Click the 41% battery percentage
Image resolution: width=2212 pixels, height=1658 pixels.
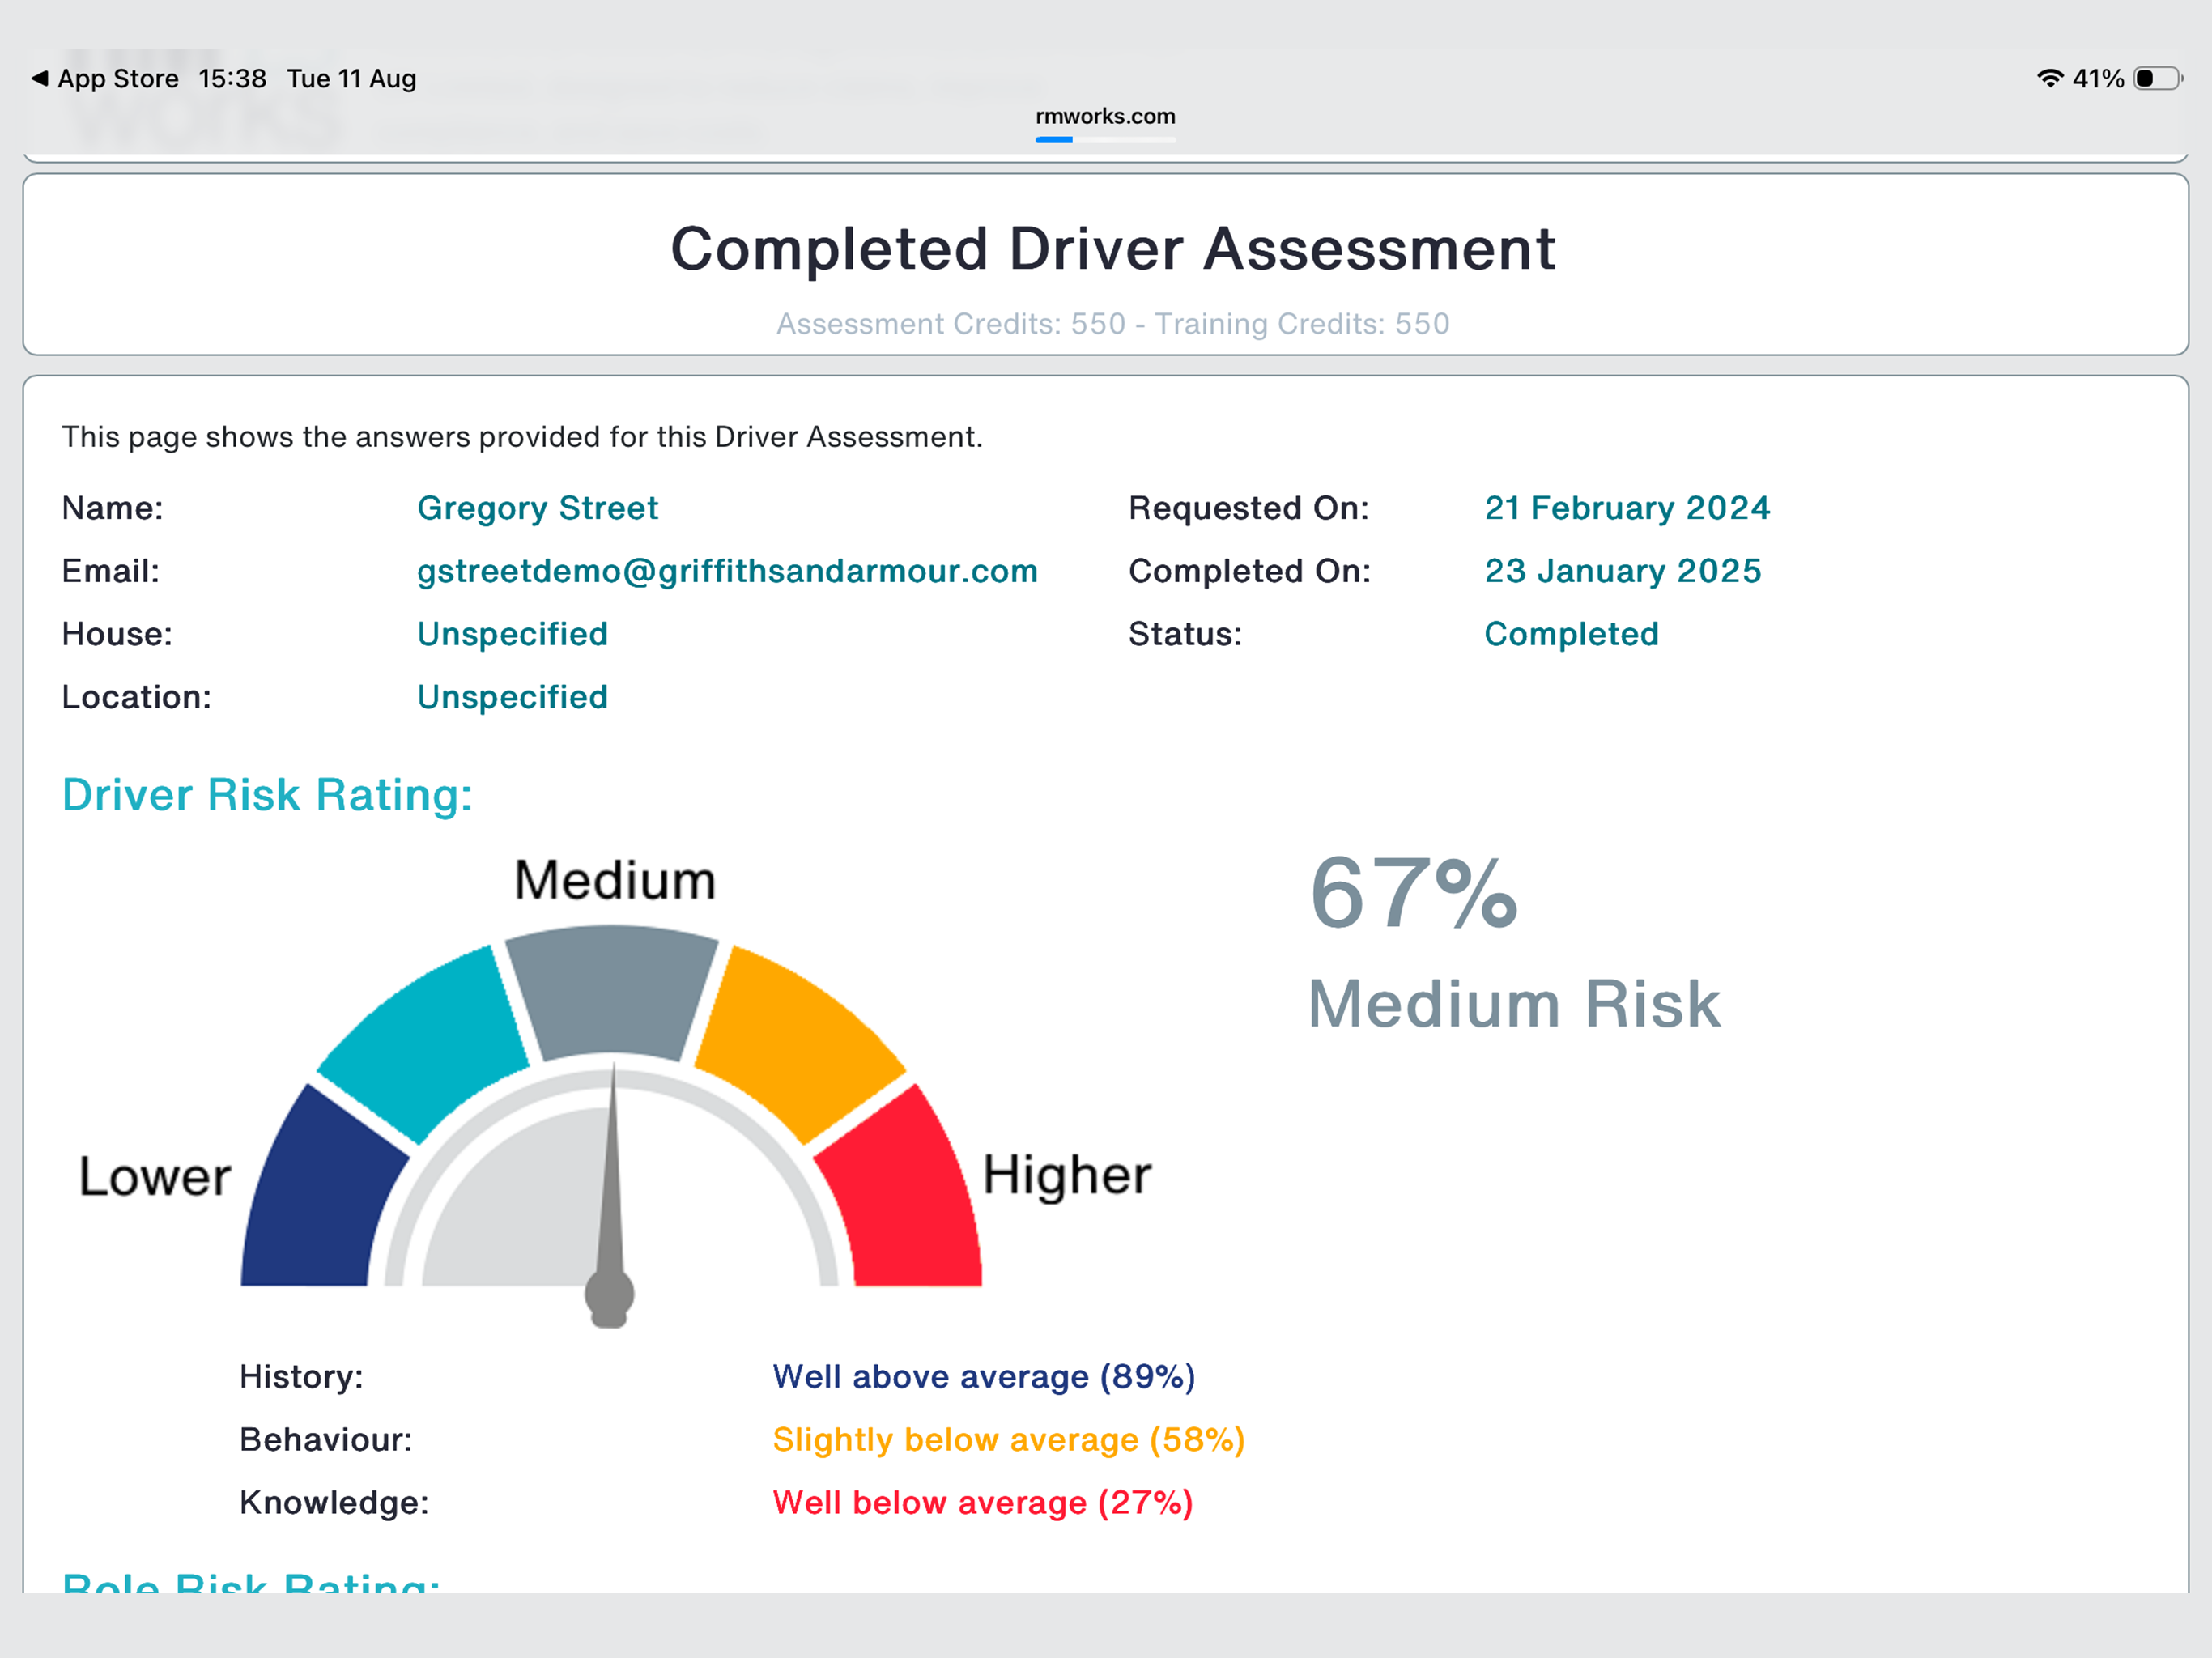click(2098, 78)
